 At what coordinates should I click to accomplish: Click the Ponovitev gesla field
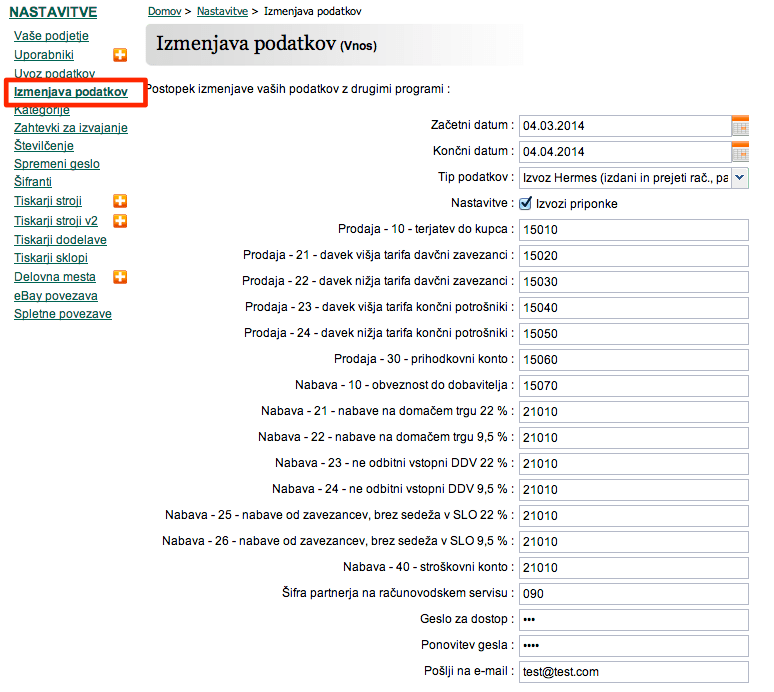tap(634, 646)
